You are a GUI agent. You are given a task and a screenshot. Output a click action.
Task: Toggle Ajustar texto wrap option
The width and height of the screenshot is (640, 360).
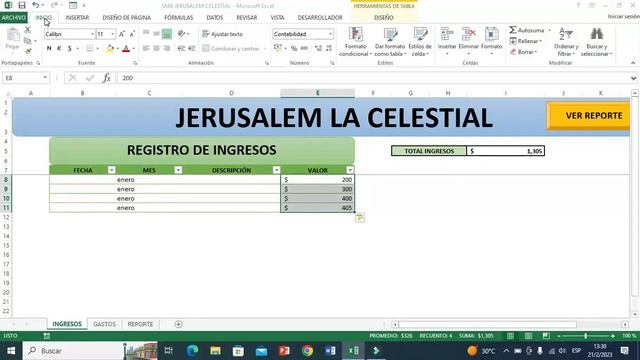coord(223,34)
